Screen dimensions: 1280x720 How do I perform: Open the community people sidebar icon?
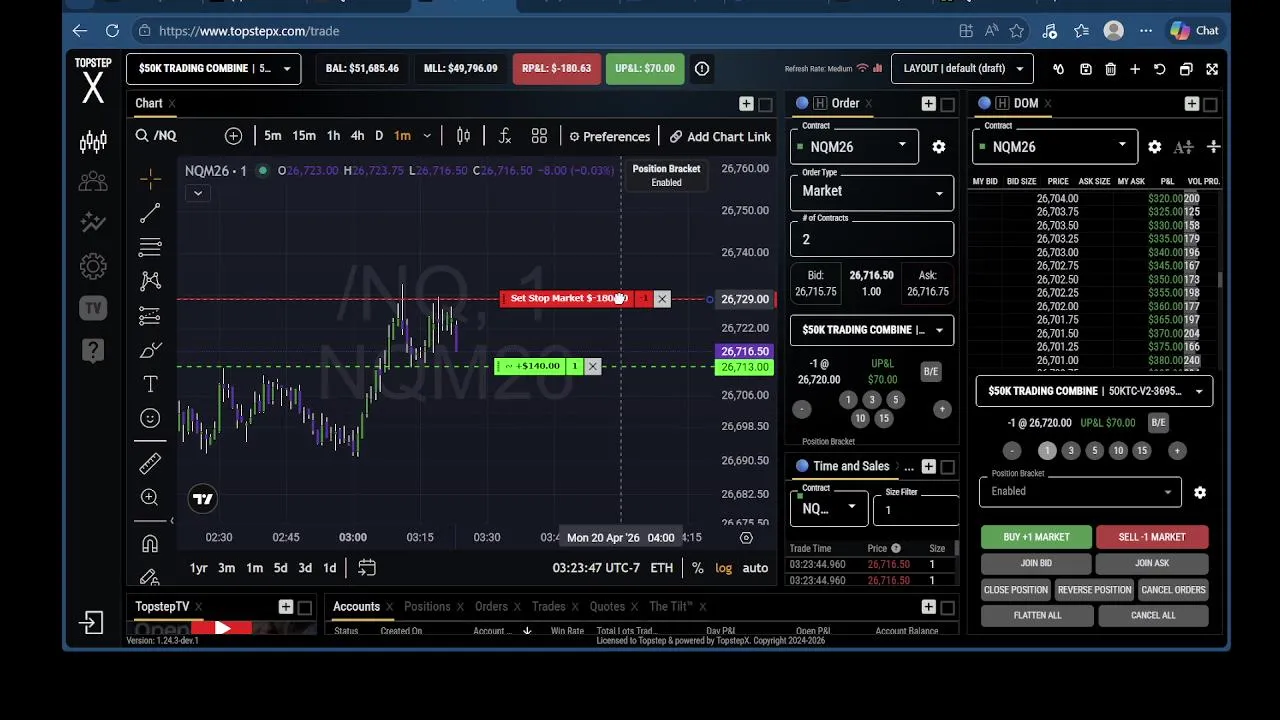pos(93,181)
